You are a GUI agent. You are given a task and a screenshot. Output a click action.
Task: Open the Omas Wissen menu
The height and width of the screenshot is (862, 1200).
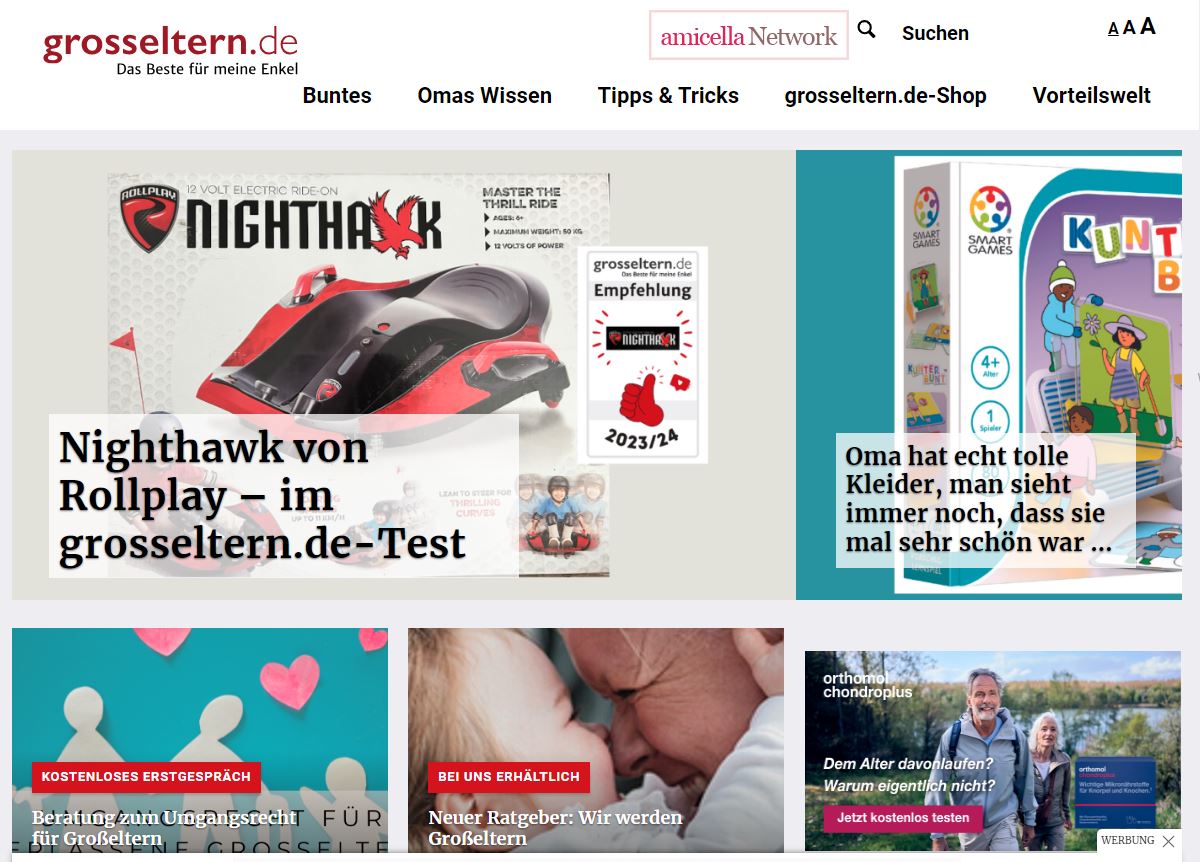click(485, 96)
